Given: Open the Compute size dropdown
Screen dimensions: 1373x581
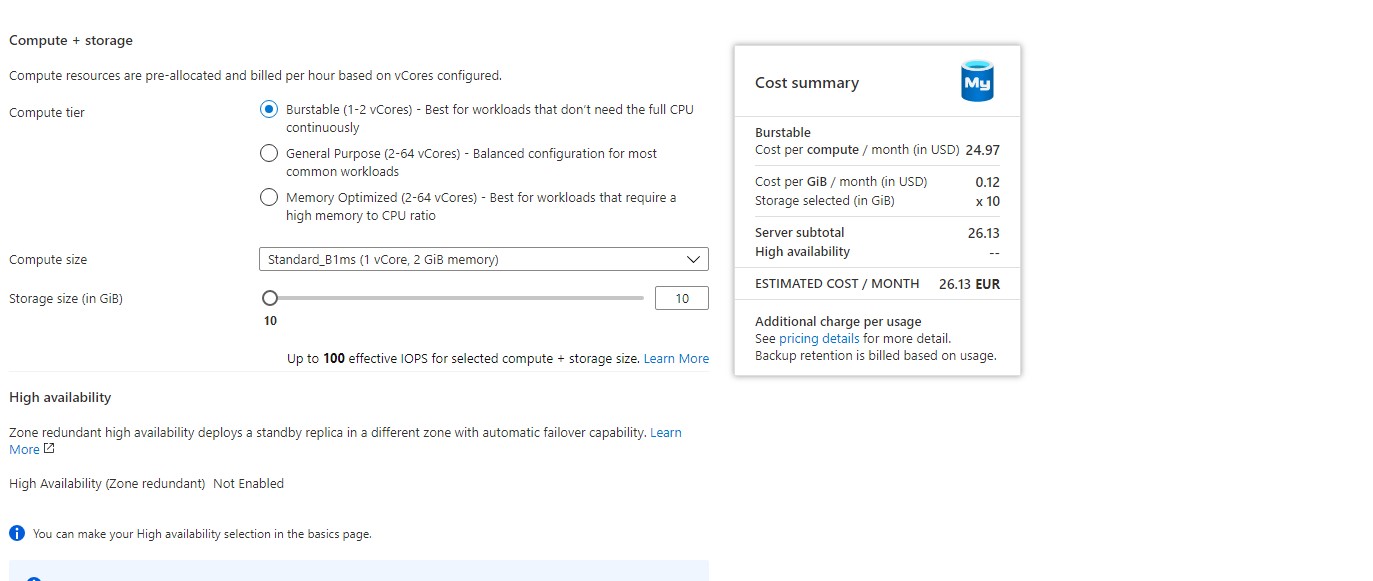Looking at the screenshot, I should [484, 259].
